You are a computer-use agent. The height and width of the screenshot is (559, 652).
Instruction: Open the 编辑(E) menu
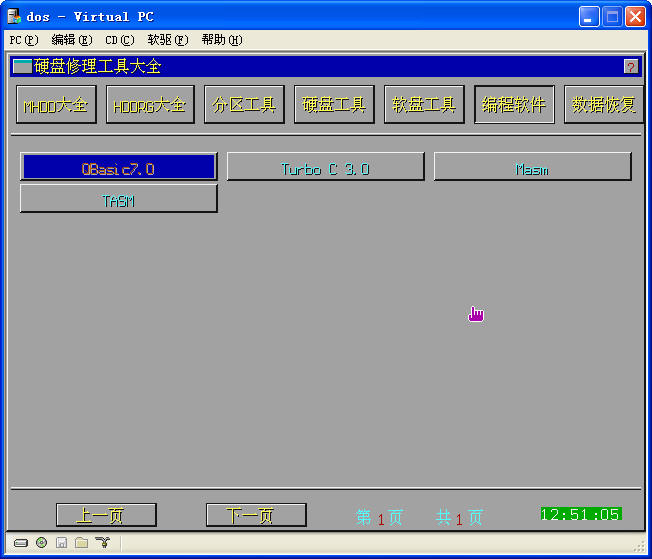[x=72, y=40]
